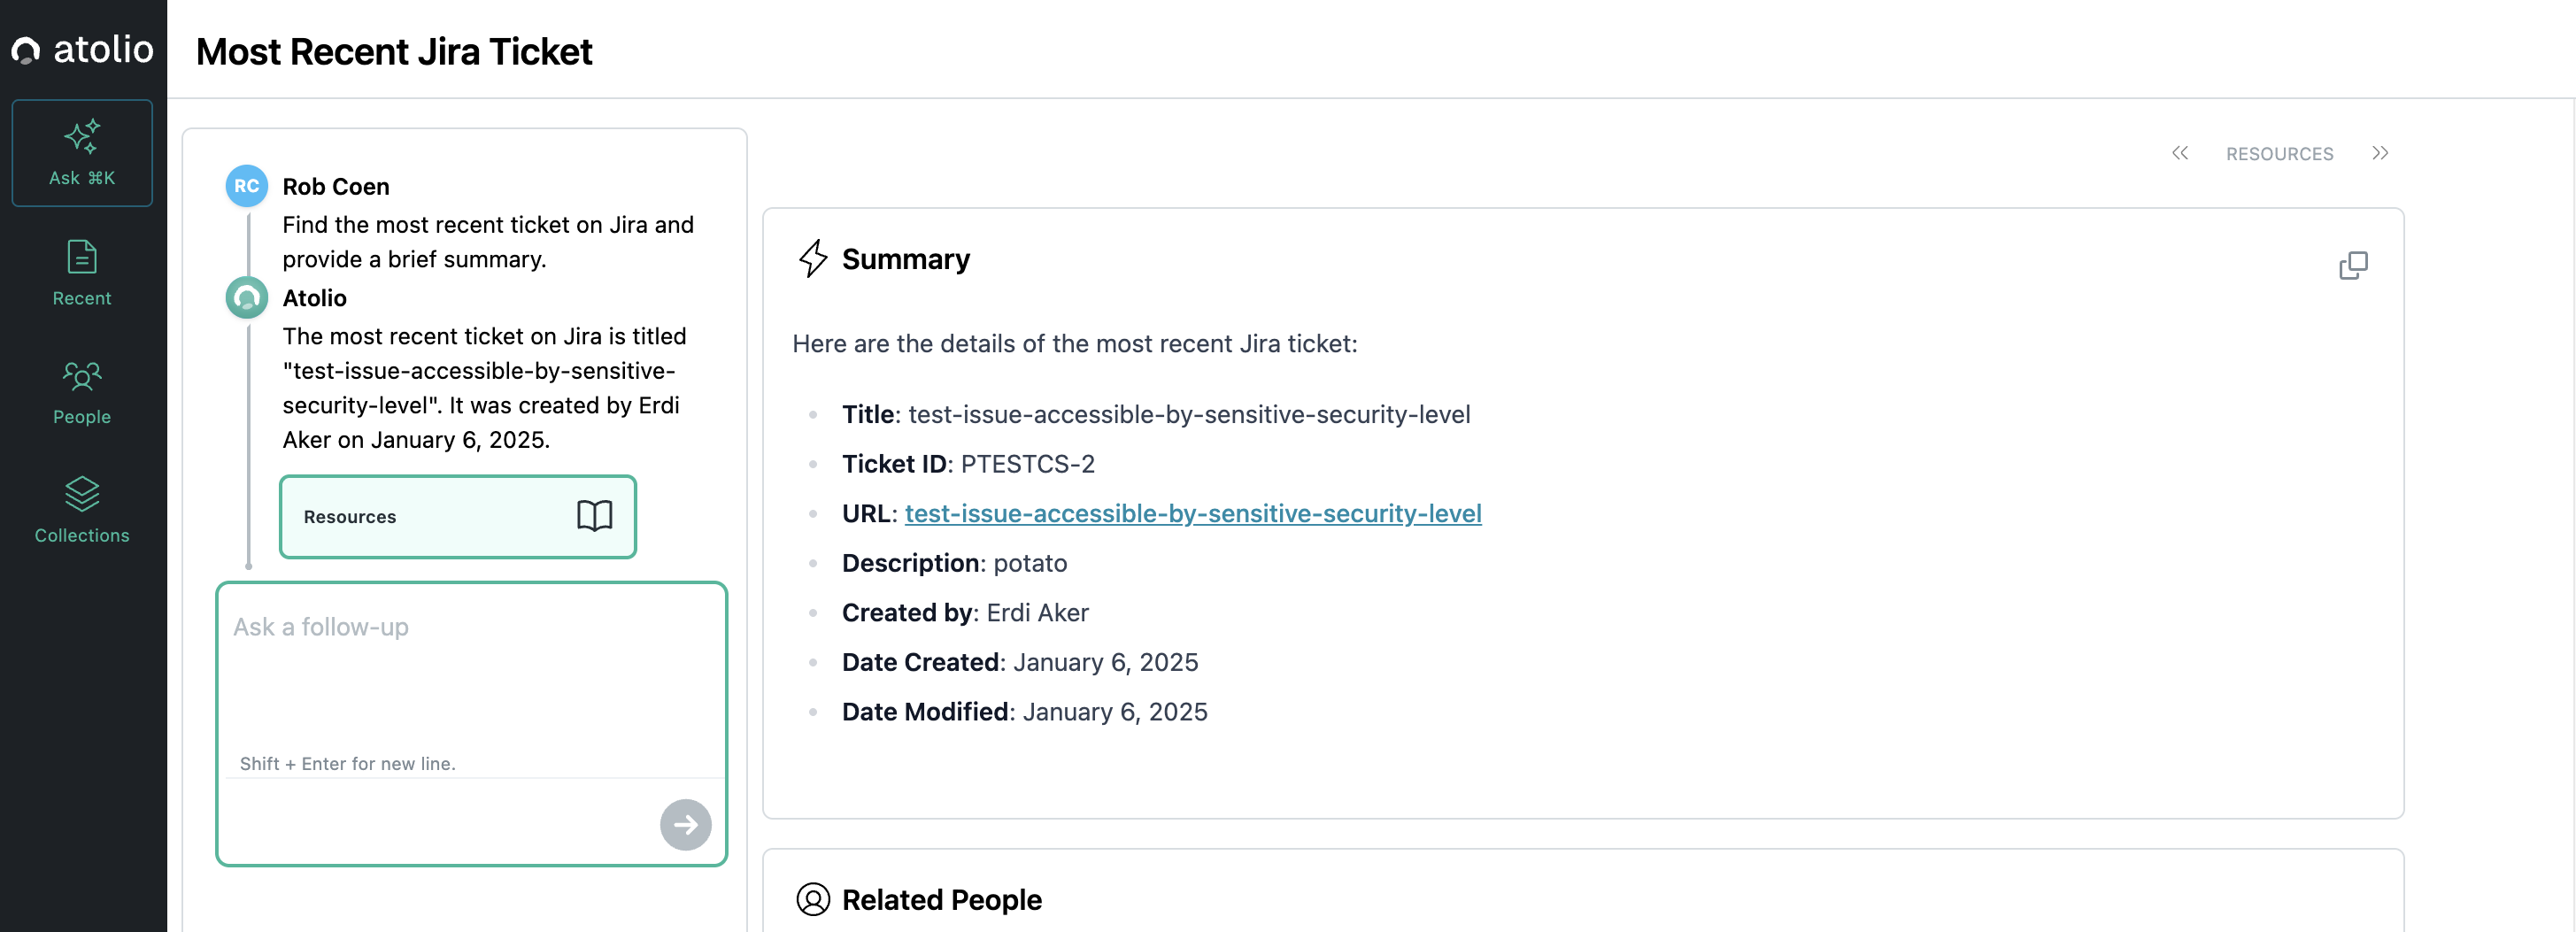Viewport: 2576px width, 932px height.
Task: Click the Atolio assistant avatar
Action: 246,298
